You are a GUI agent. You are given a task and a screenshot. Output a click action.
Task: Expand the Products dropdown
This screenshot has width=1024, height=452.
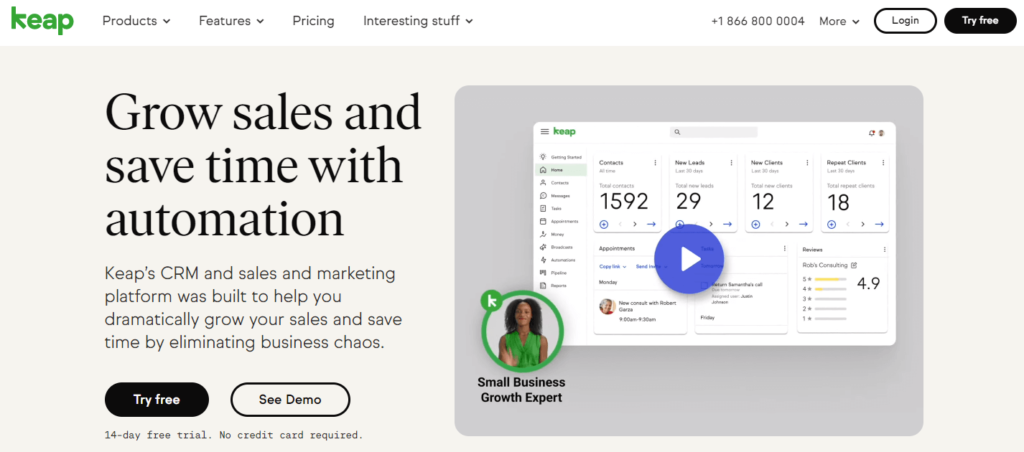click(136, 21)
